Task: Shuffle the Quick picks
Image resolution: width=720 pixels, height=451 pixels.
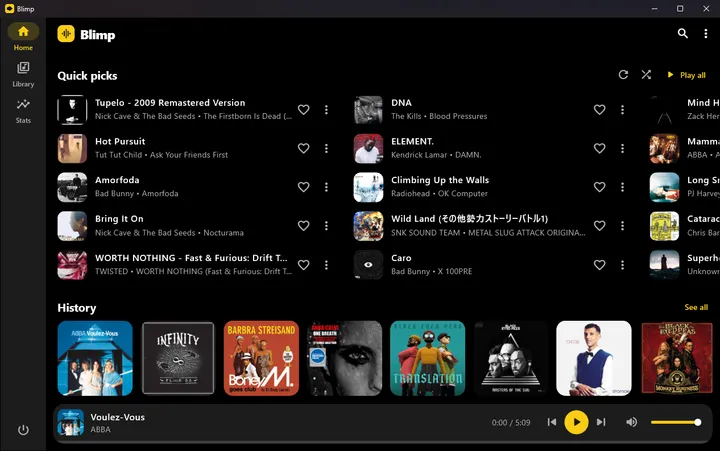Action: point(646,74)
